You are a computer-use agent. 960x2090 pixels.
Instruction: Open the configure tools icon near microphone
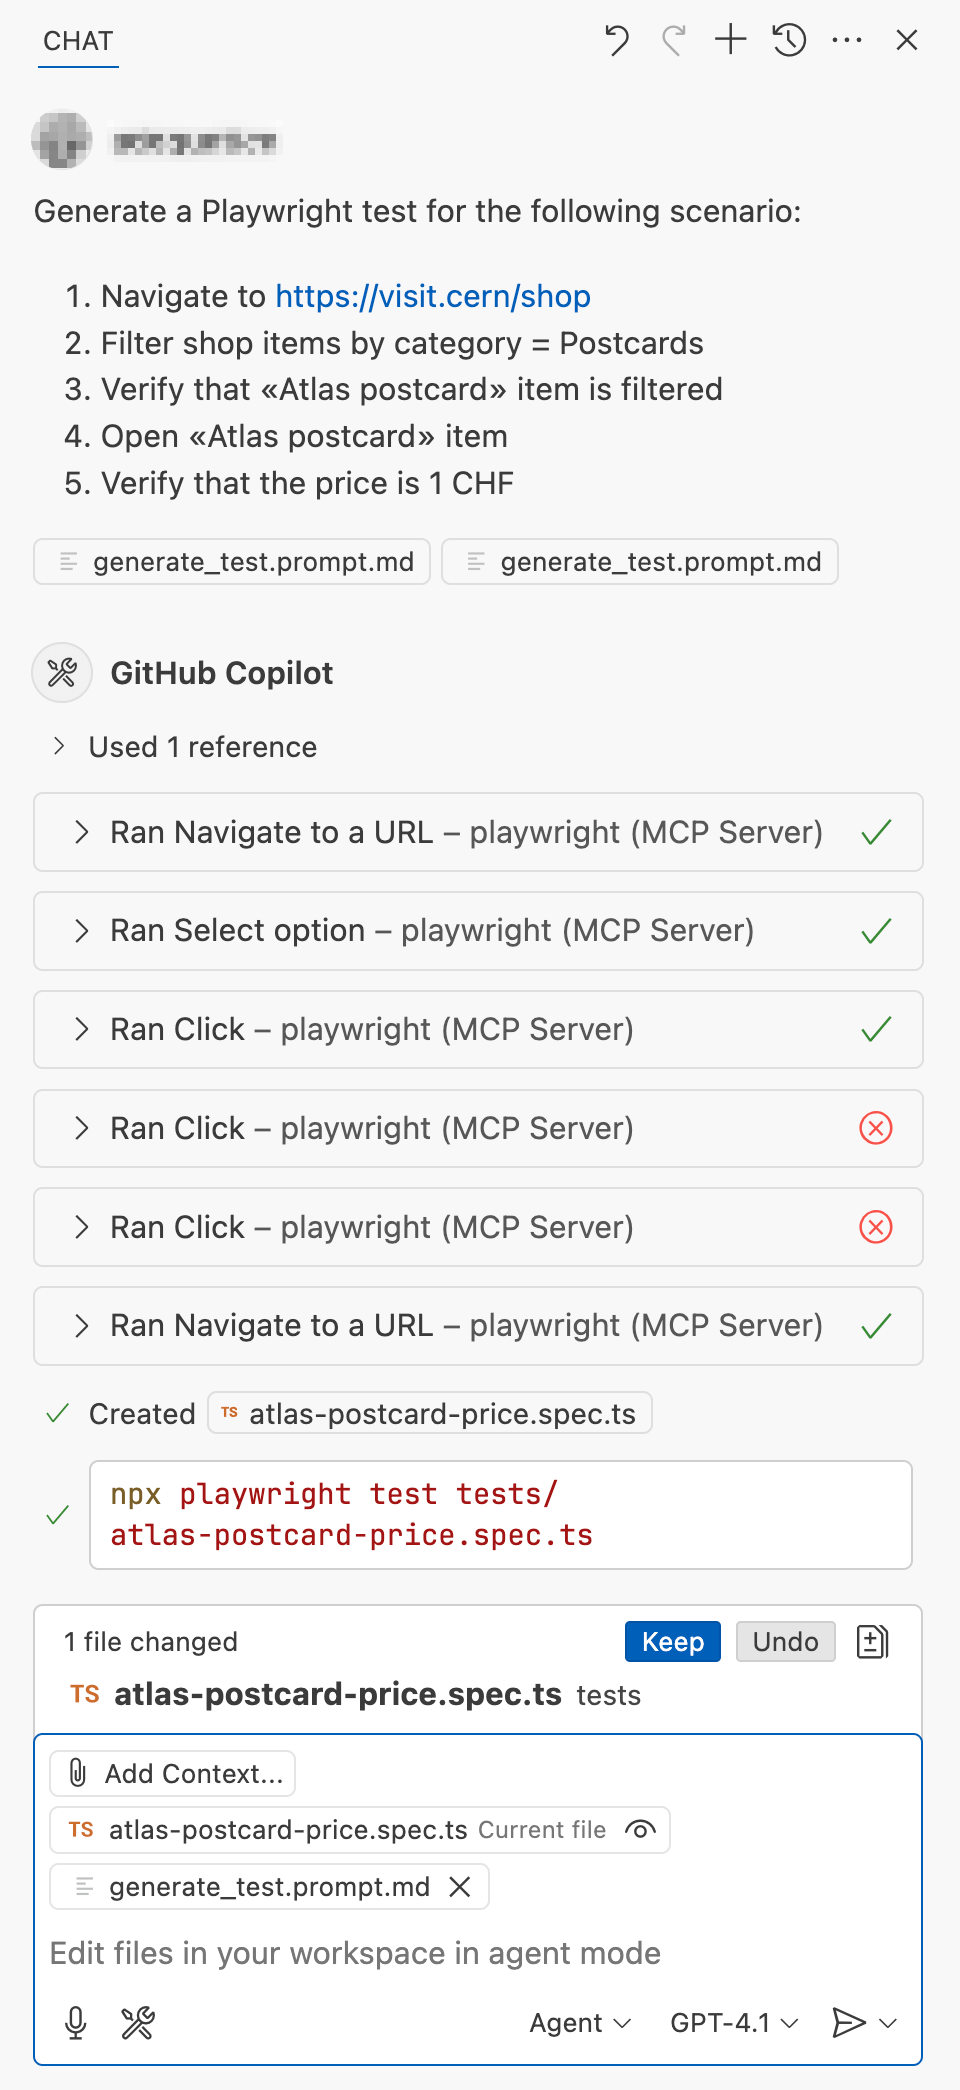[138, 2023]
